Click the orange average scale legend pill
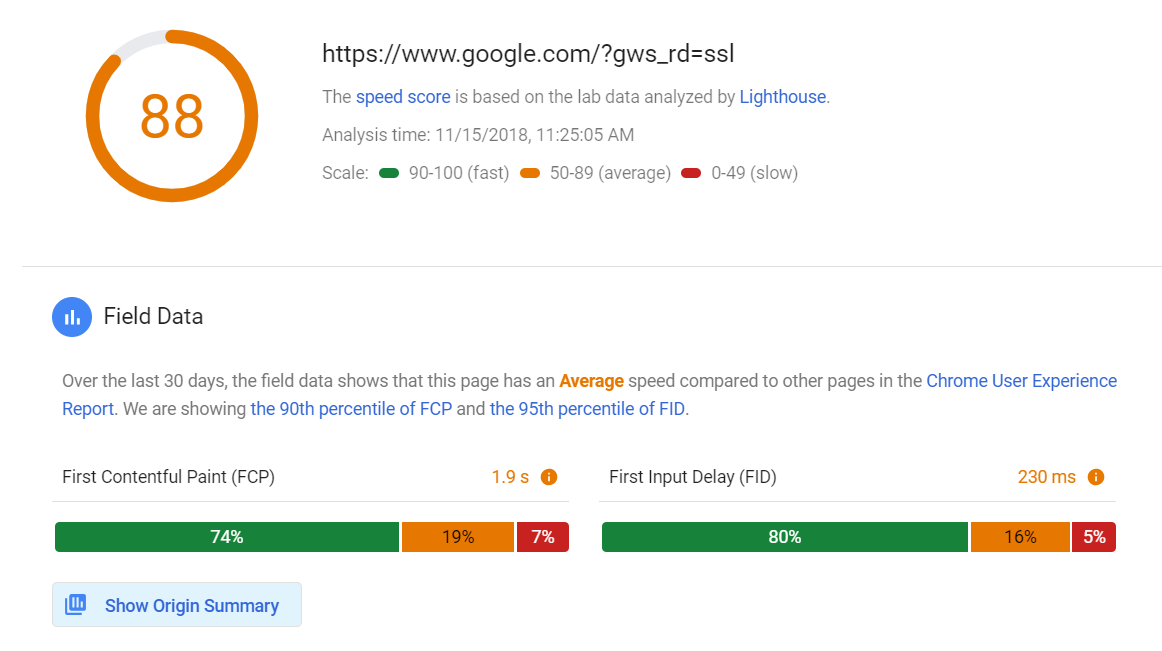The image size is (1162, 651). (530, 173)
